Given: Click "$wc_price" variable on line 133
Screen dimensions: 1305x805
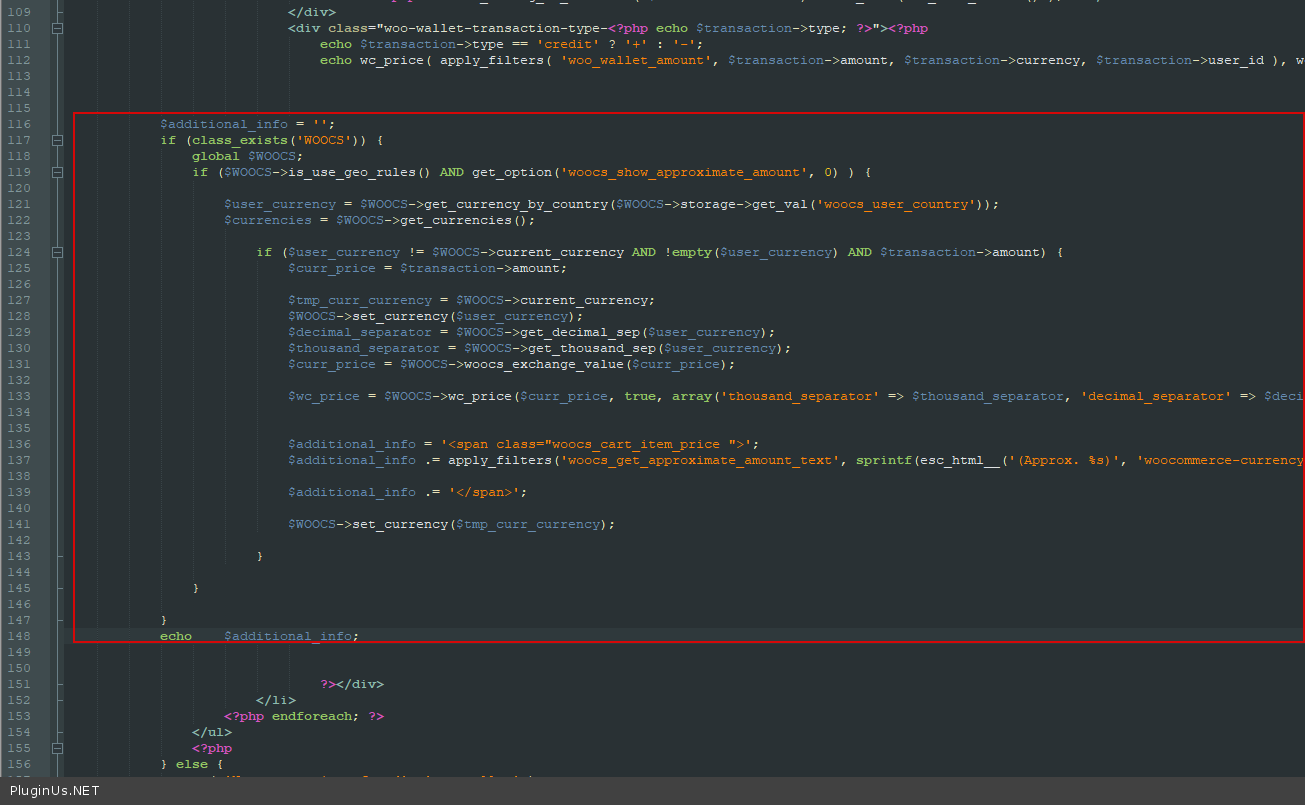Looking at the screenshot, I should click(324, 396).
